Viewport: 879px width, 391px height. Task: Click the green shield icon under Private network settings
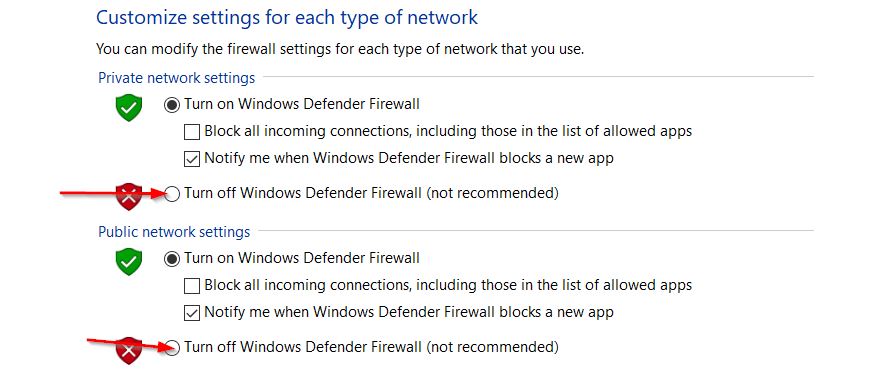[129, 108]
